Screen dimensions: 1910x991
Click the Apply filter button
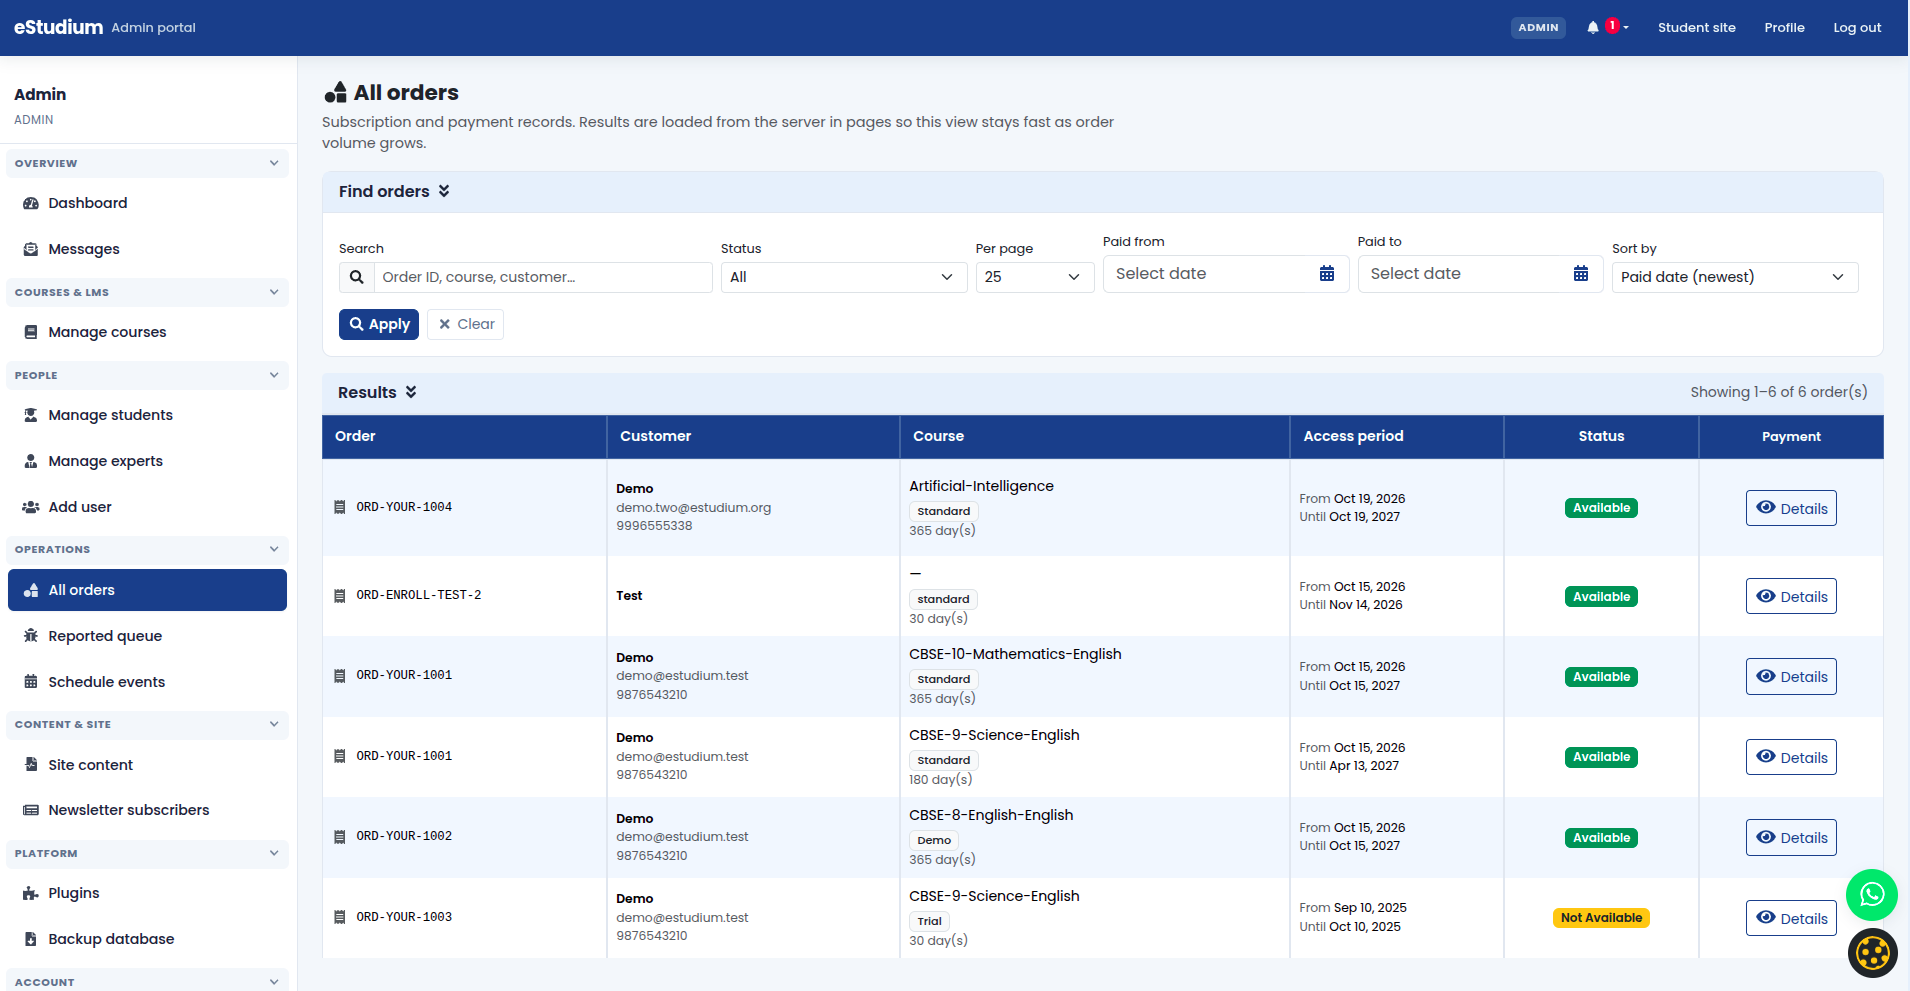coord(379,324)
